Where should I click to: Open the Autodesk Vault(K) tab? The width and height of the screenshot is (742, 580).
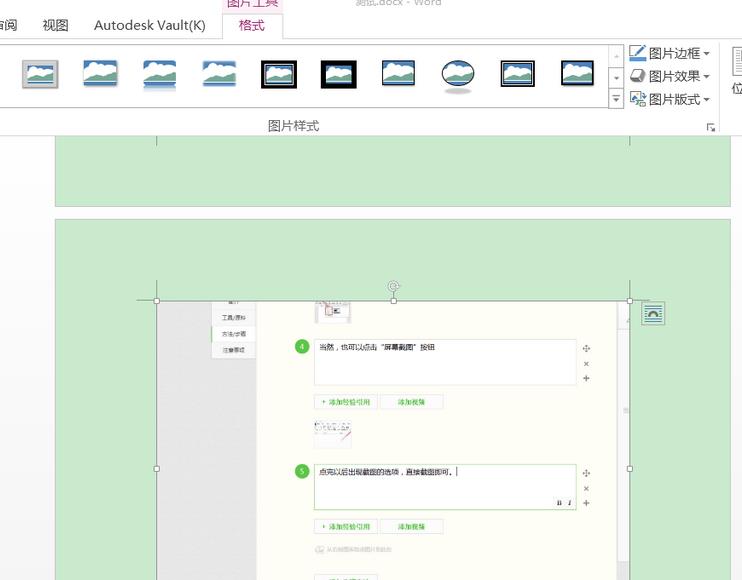tap(149, 26)
